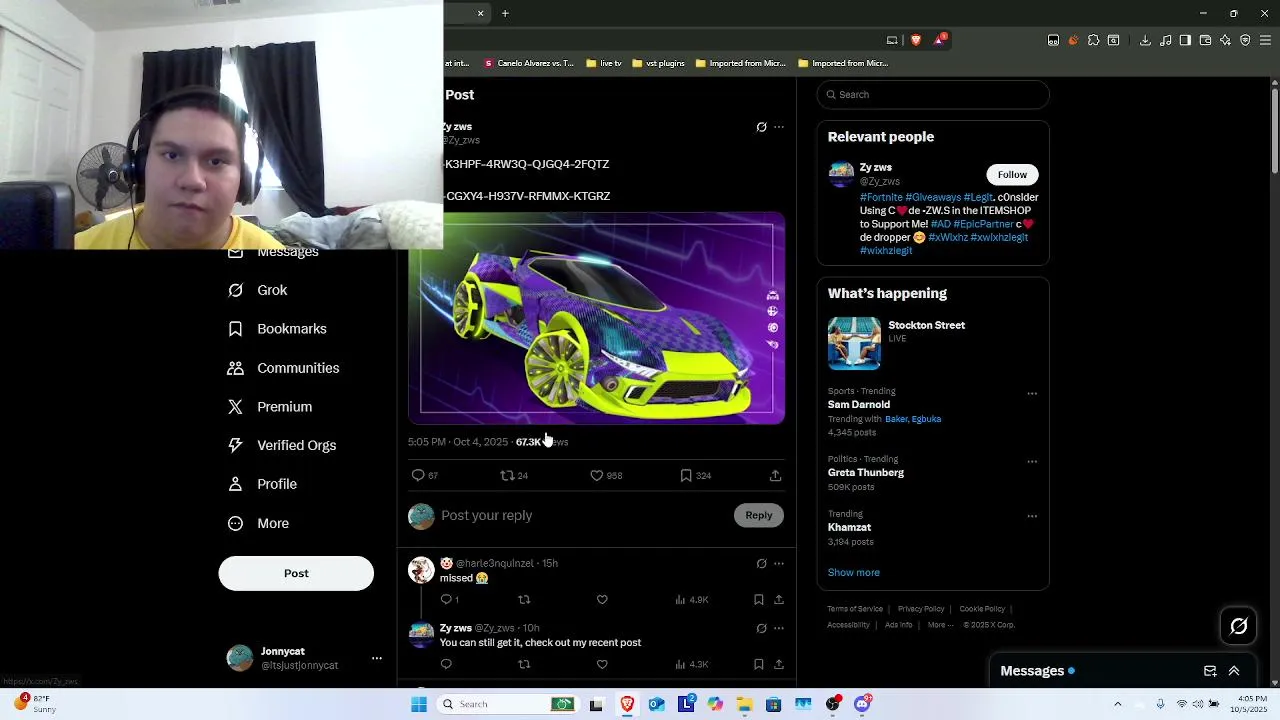Screen dimensions: 1280x720
Task: Click the Reply button beside reply field
Action: tap(759, 515)
